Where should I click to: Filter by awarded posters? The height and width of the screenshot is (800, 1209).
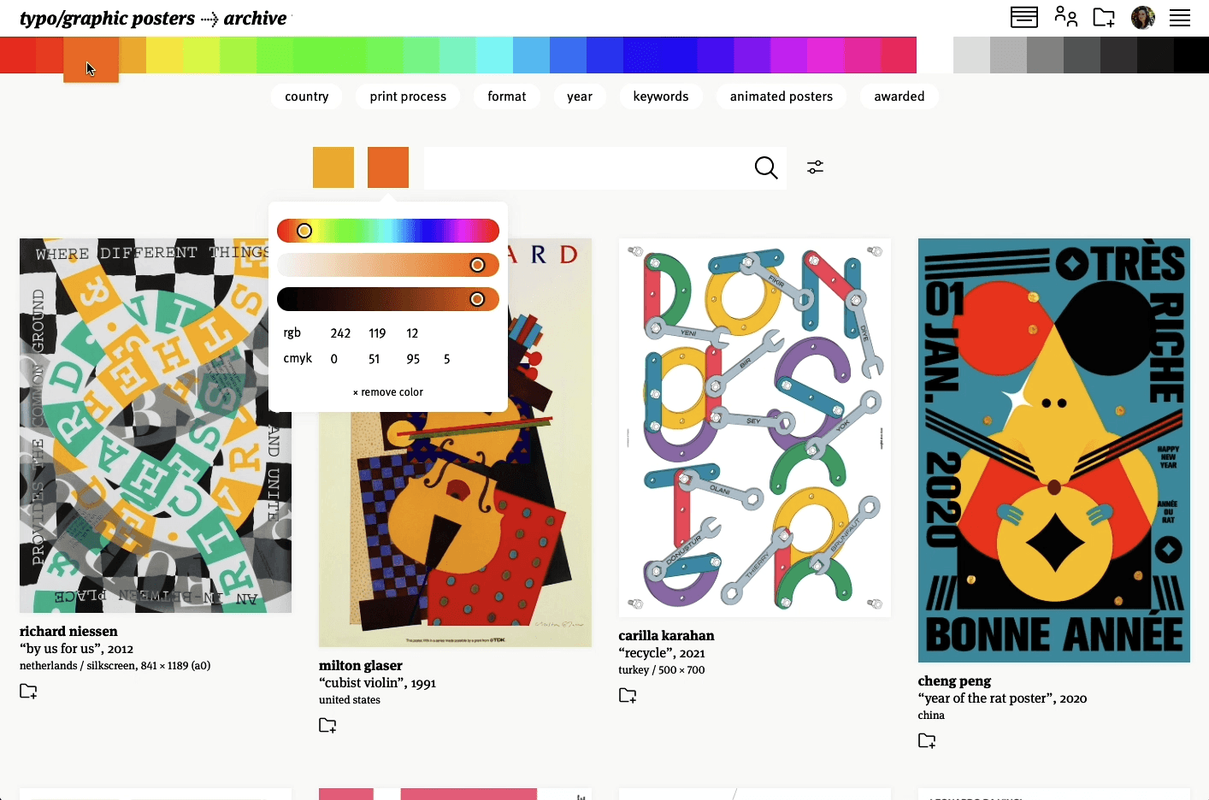coord(899,96)
